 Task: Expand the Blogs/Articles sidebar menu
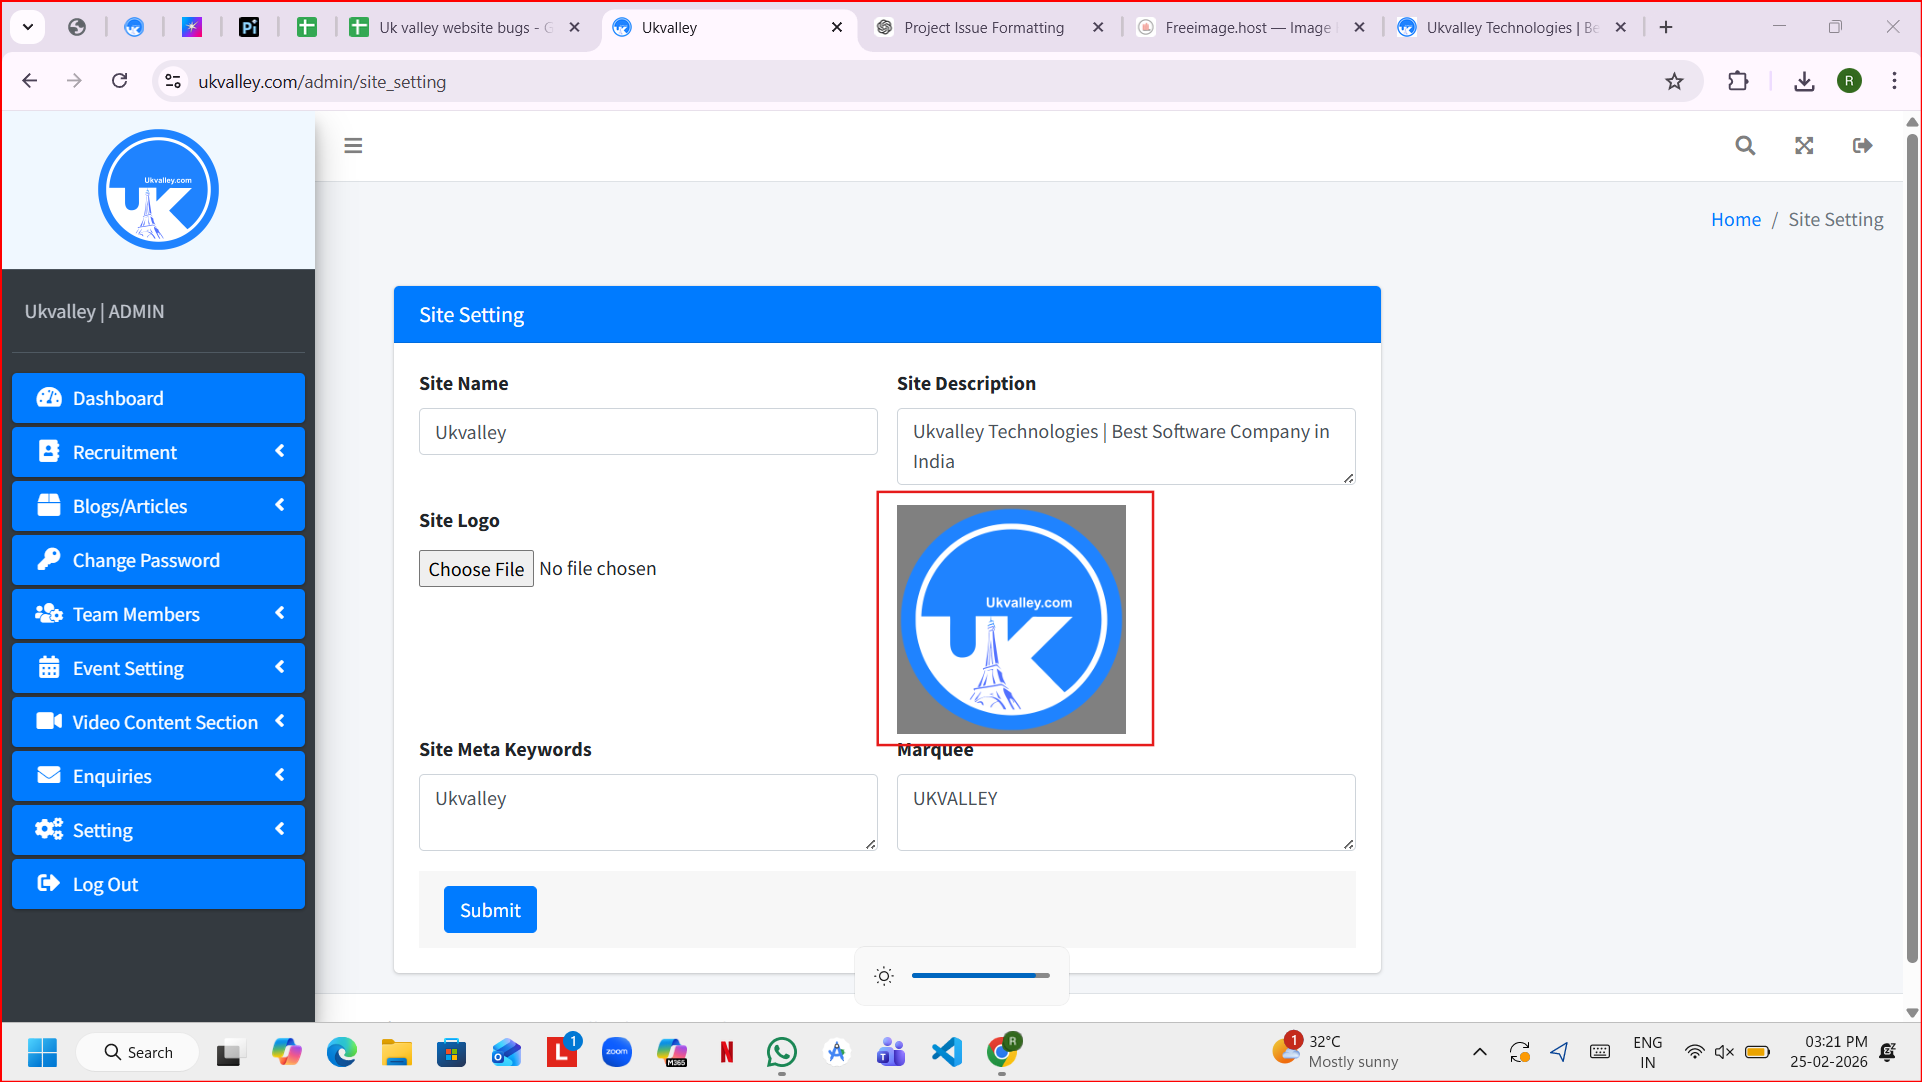158,506
